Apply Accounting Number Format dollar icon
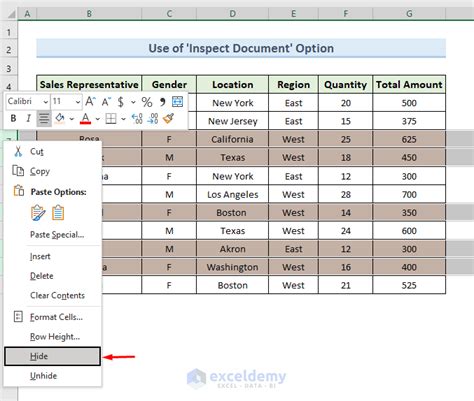474x401 pixels. point(121,102)
